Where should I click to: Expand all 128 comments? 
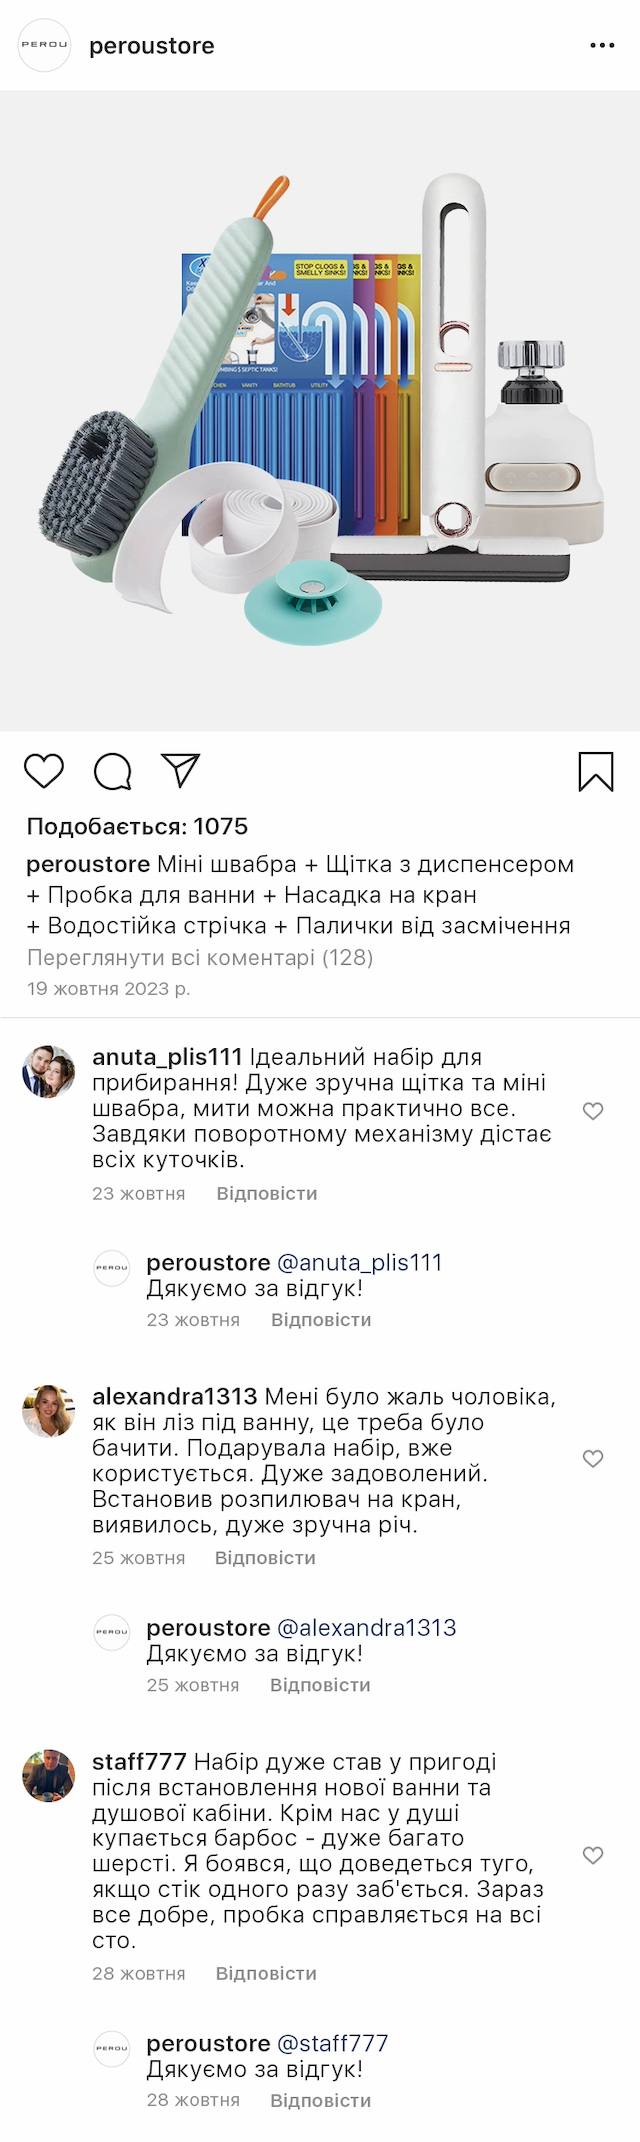pos(200,957)
